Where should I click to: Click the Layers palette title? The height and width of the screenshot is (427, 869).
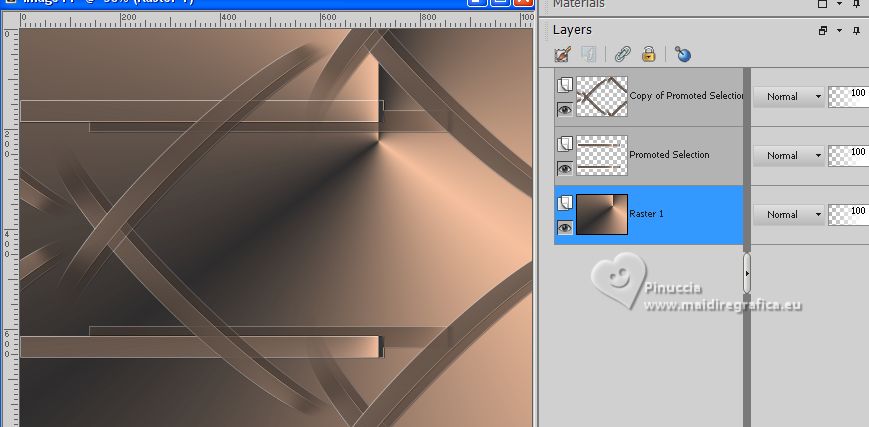coord(572,30)
